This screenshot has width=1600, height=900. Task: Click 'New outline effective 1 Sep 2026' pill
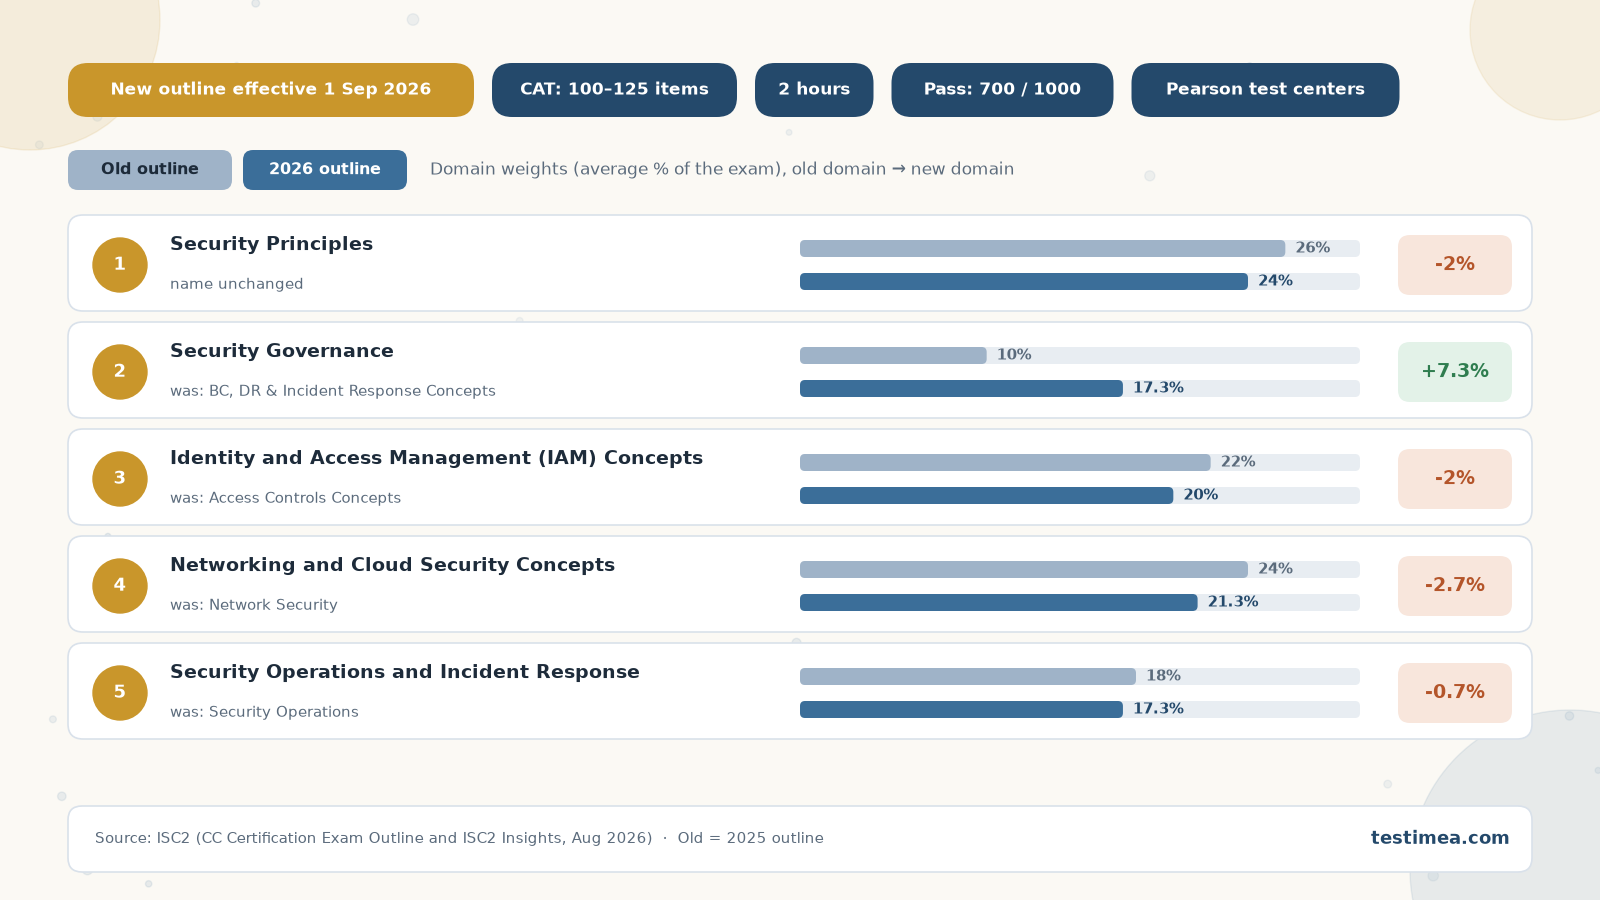tap(271, 90)
